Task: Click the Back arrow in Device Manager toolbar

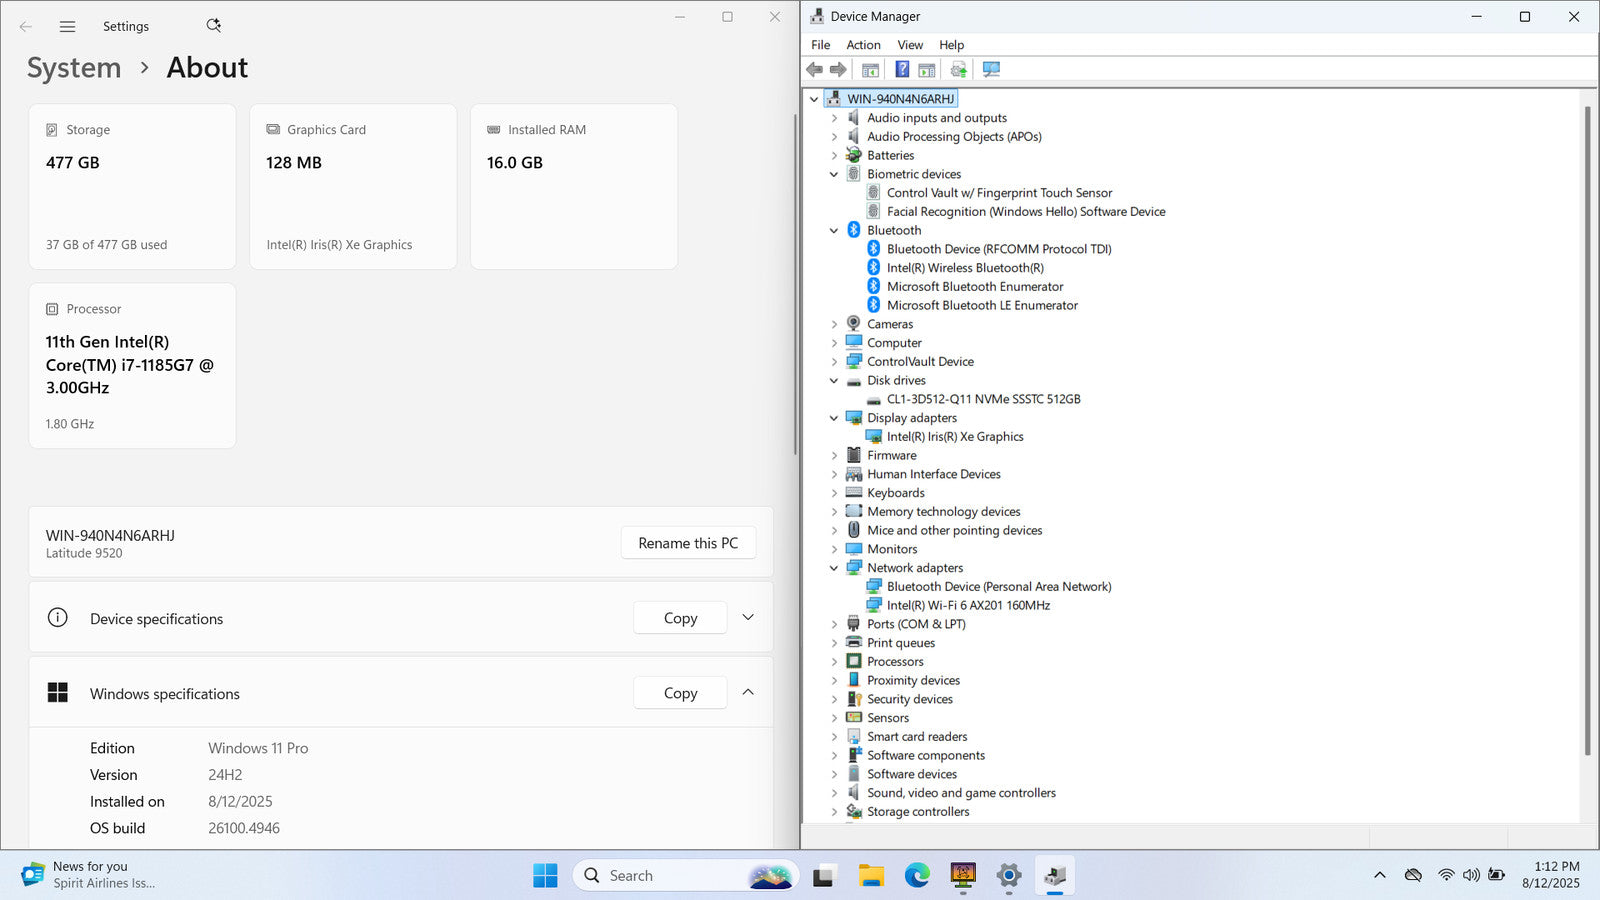Action: coord(814,69)
